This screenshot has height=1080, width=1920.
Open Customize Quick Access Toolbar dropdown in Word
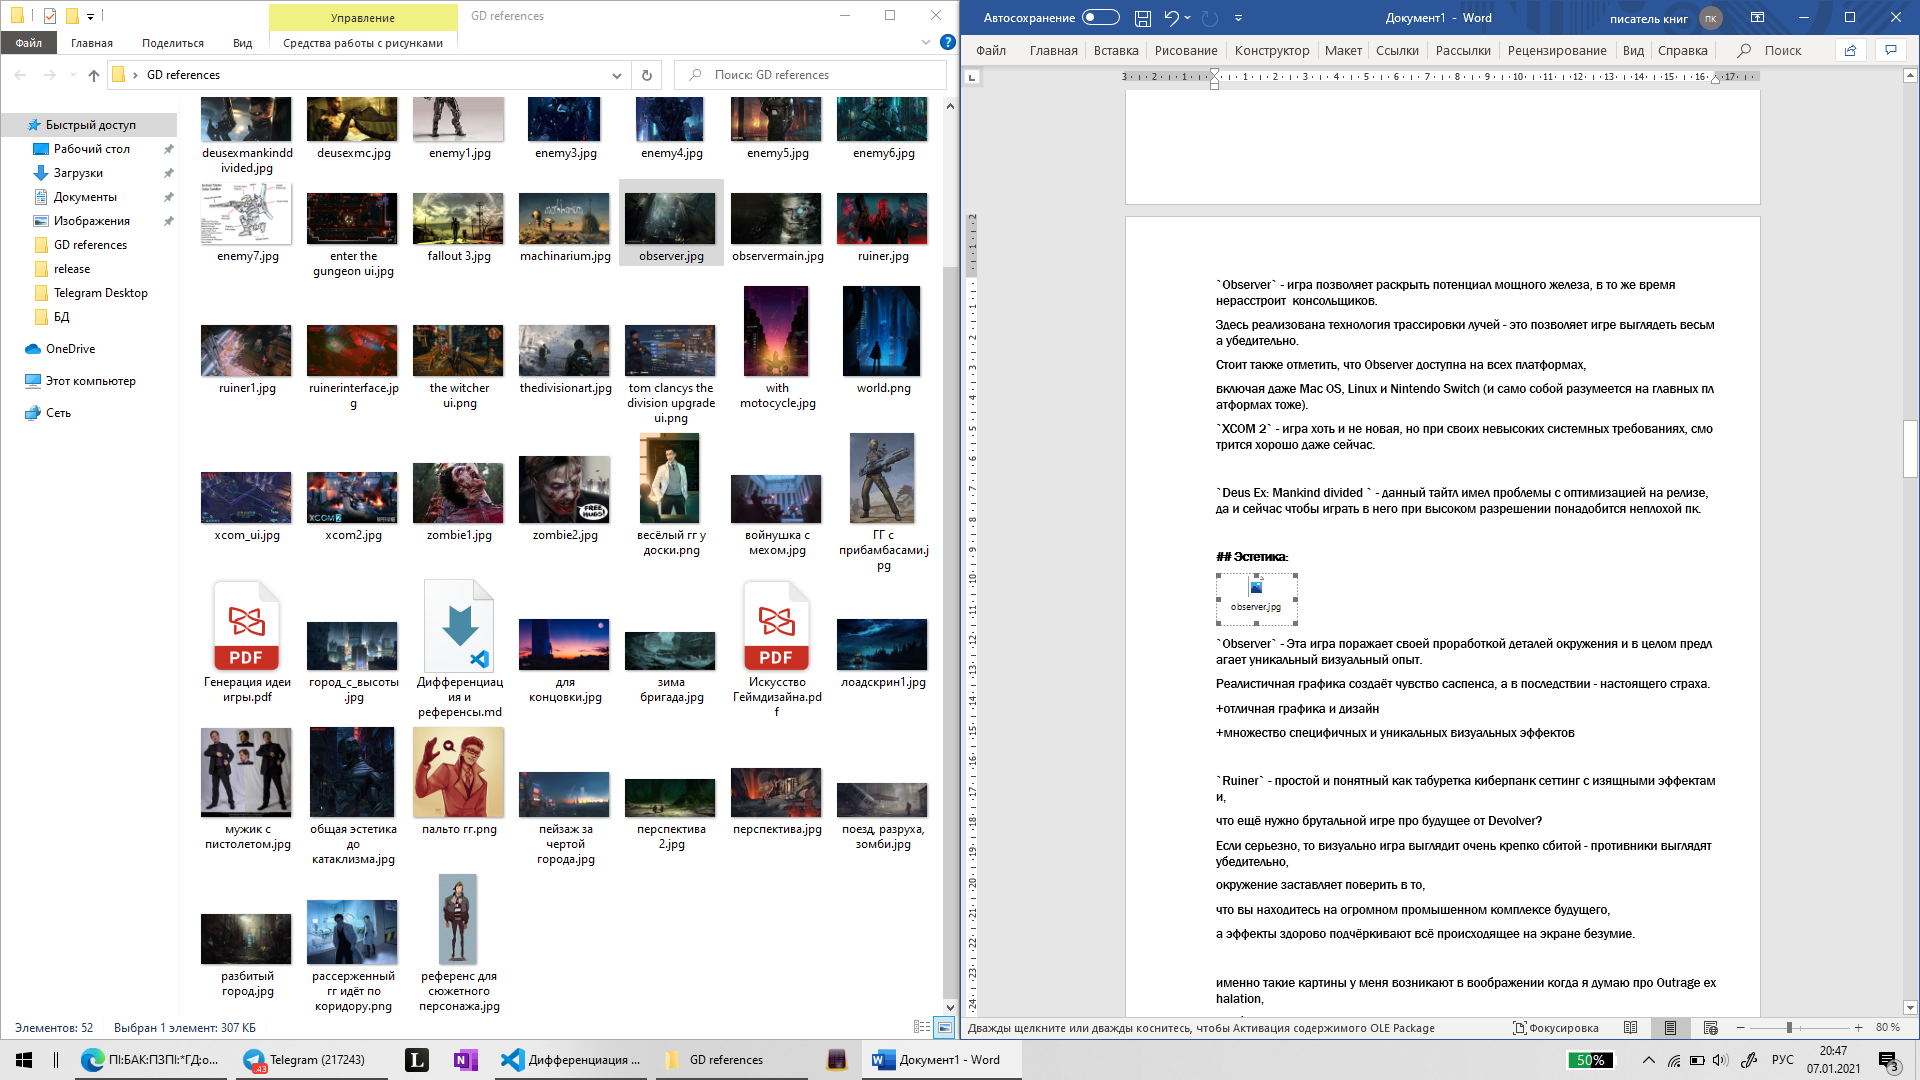1238,18
